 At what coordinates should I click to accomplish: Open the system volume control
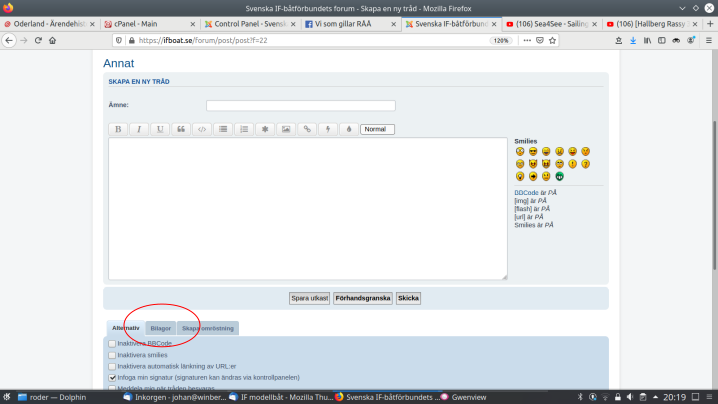click(x=630, y=397)
